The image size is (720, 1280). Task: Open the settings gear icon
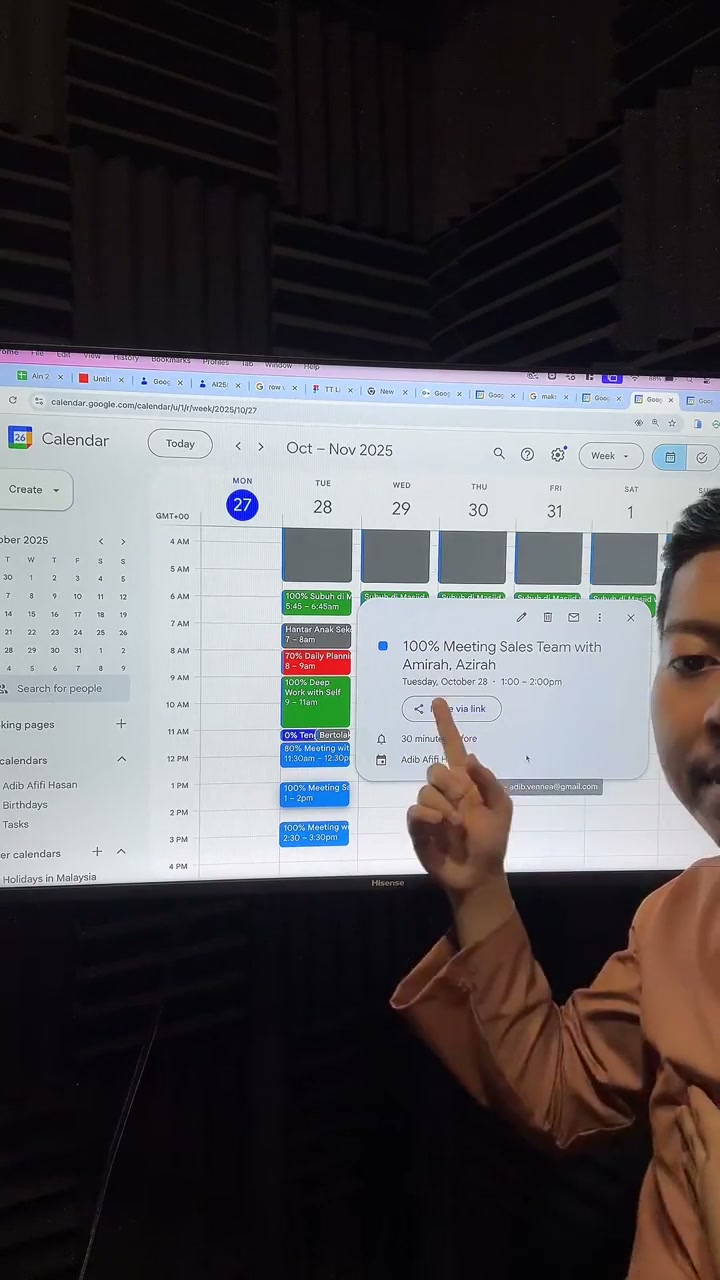(x=558, y=454)
